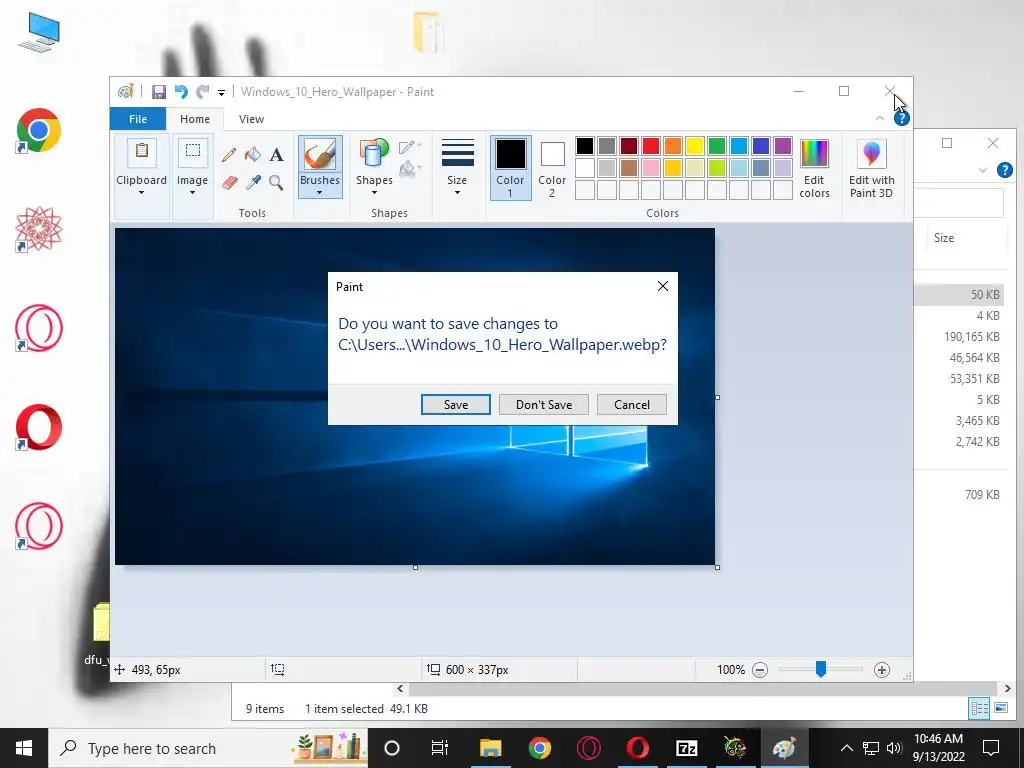Open 7-Zip from the taskbar
The width and height of the screenshot is (1024, 768).
click(x=686, y=748)
